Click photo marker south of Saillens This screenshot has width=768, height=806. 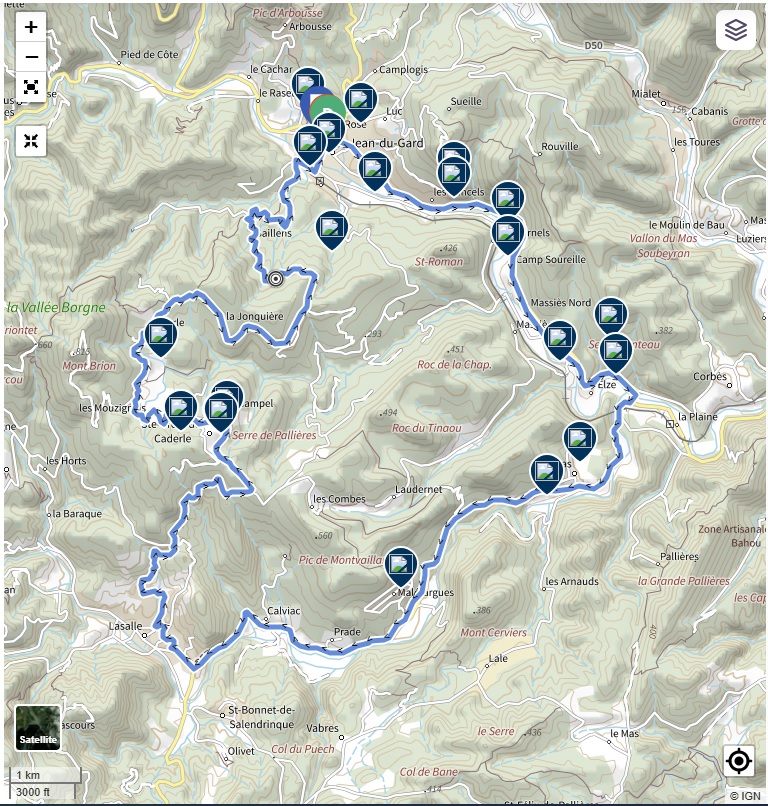pos(332,229)
